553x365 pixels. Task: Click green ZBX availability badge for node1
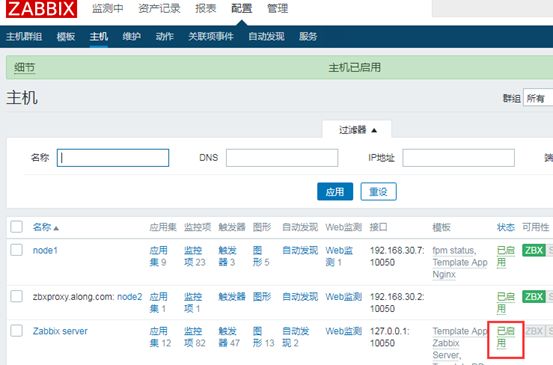click(x=534, y=250)
